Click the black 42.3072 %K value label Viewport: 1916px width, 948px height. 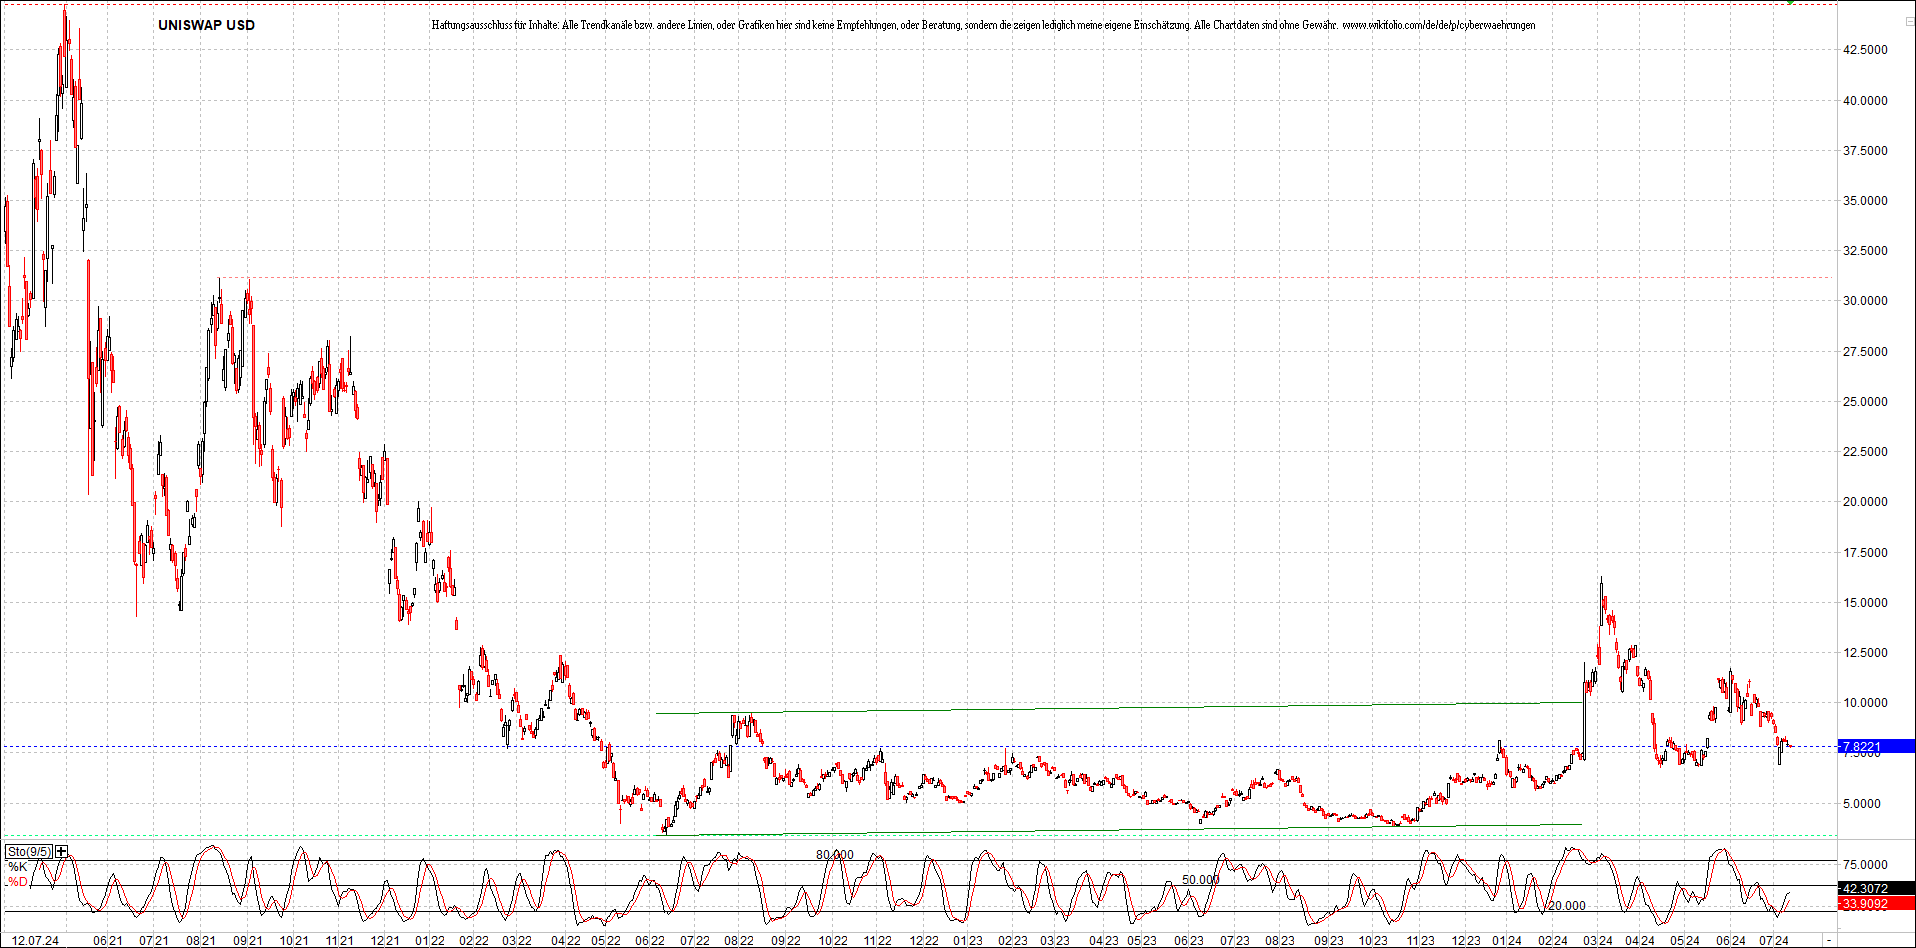(x=1877, y=888)
